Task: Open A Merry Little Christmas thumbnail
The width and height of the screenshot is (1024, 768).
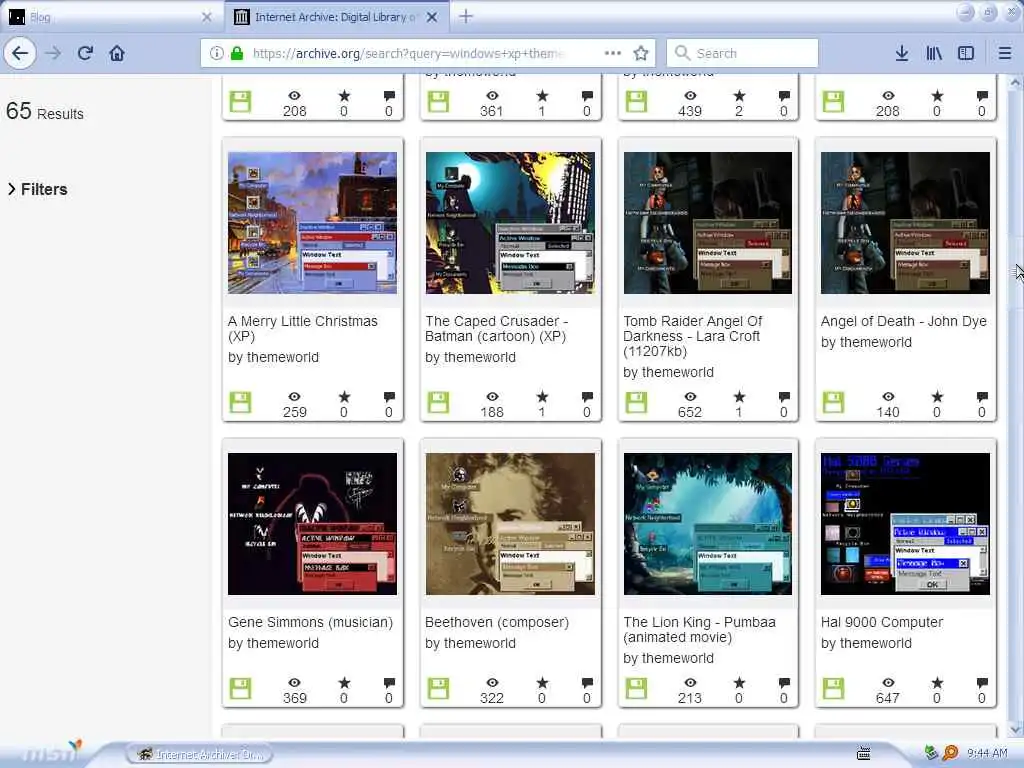Action: (312, 223)
